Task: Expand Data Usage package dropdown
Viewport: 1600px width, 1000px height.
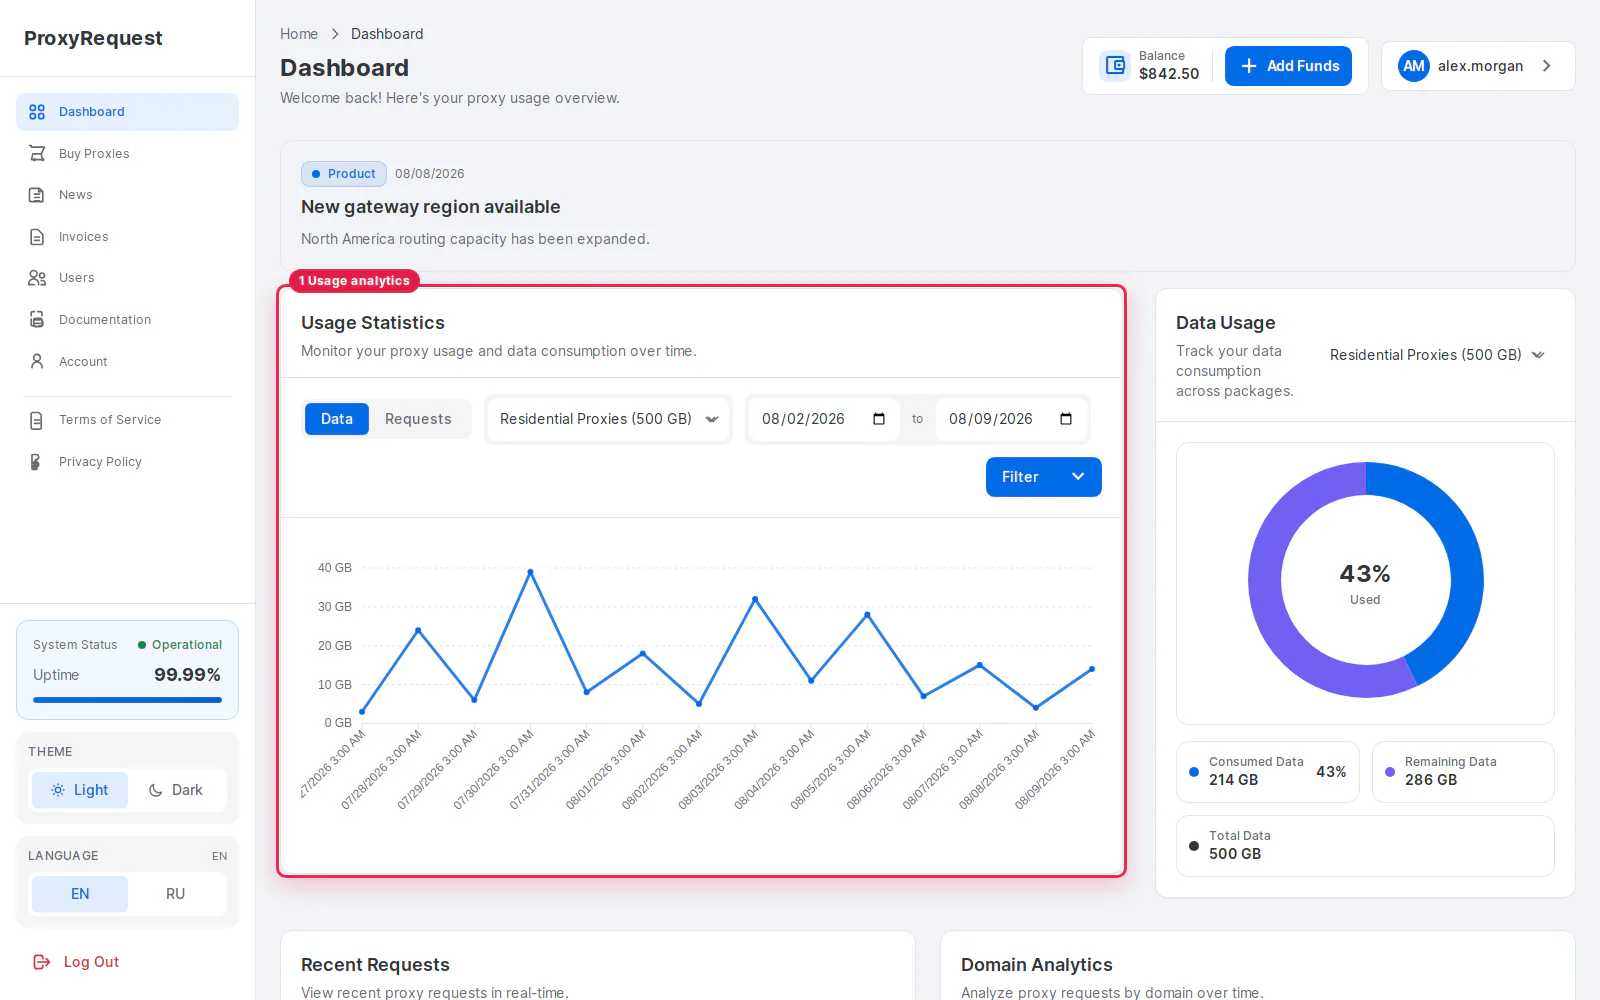Action: coord(1437,355)
